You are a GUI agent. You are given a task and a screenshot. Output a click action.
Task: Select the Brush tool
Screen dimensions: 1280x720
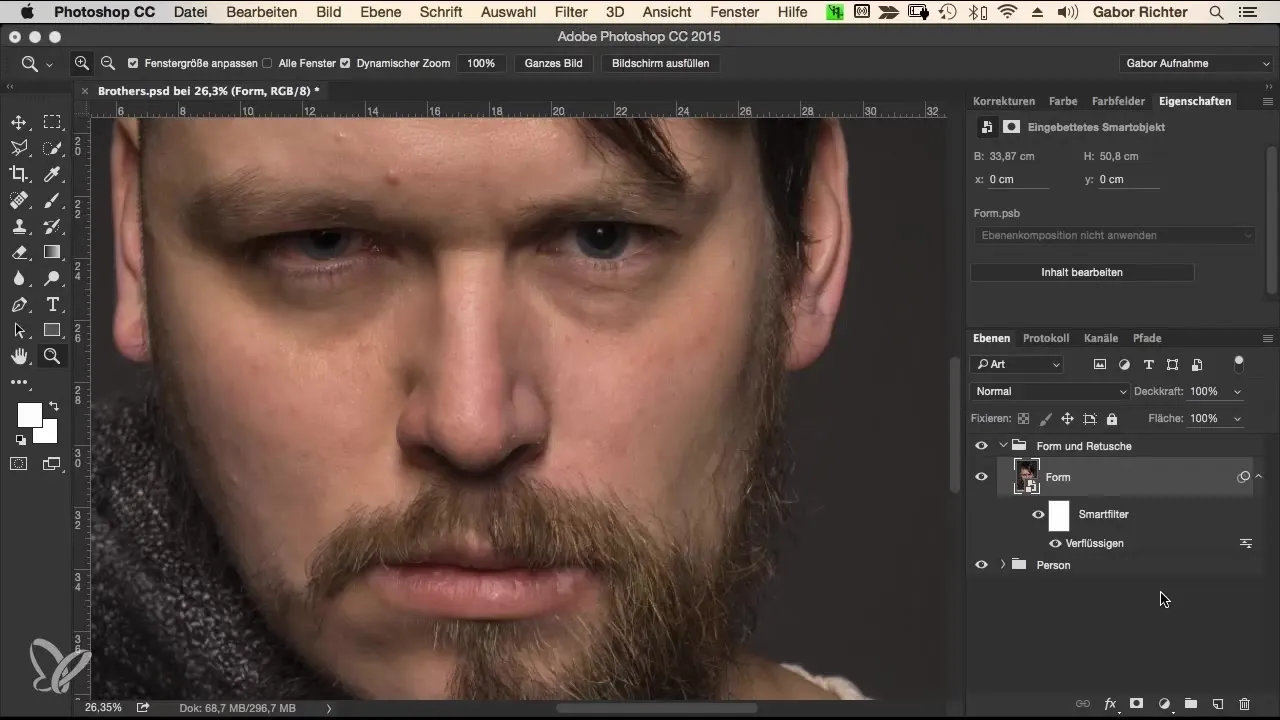click(52, 200)
